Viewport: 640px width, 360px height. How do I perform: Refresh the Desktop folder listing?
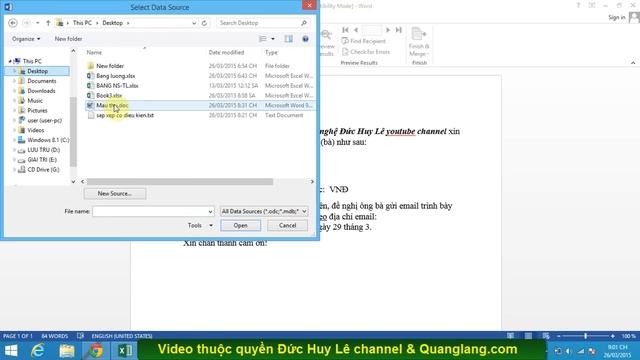click(204, 23)
